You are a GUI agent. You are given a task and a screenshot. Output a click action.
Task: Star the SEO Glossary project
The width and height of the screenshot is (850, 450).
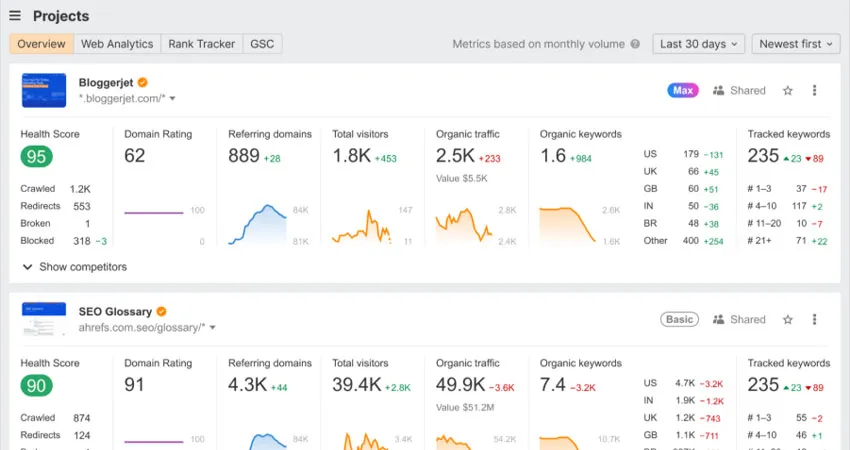tap(788, 319)
